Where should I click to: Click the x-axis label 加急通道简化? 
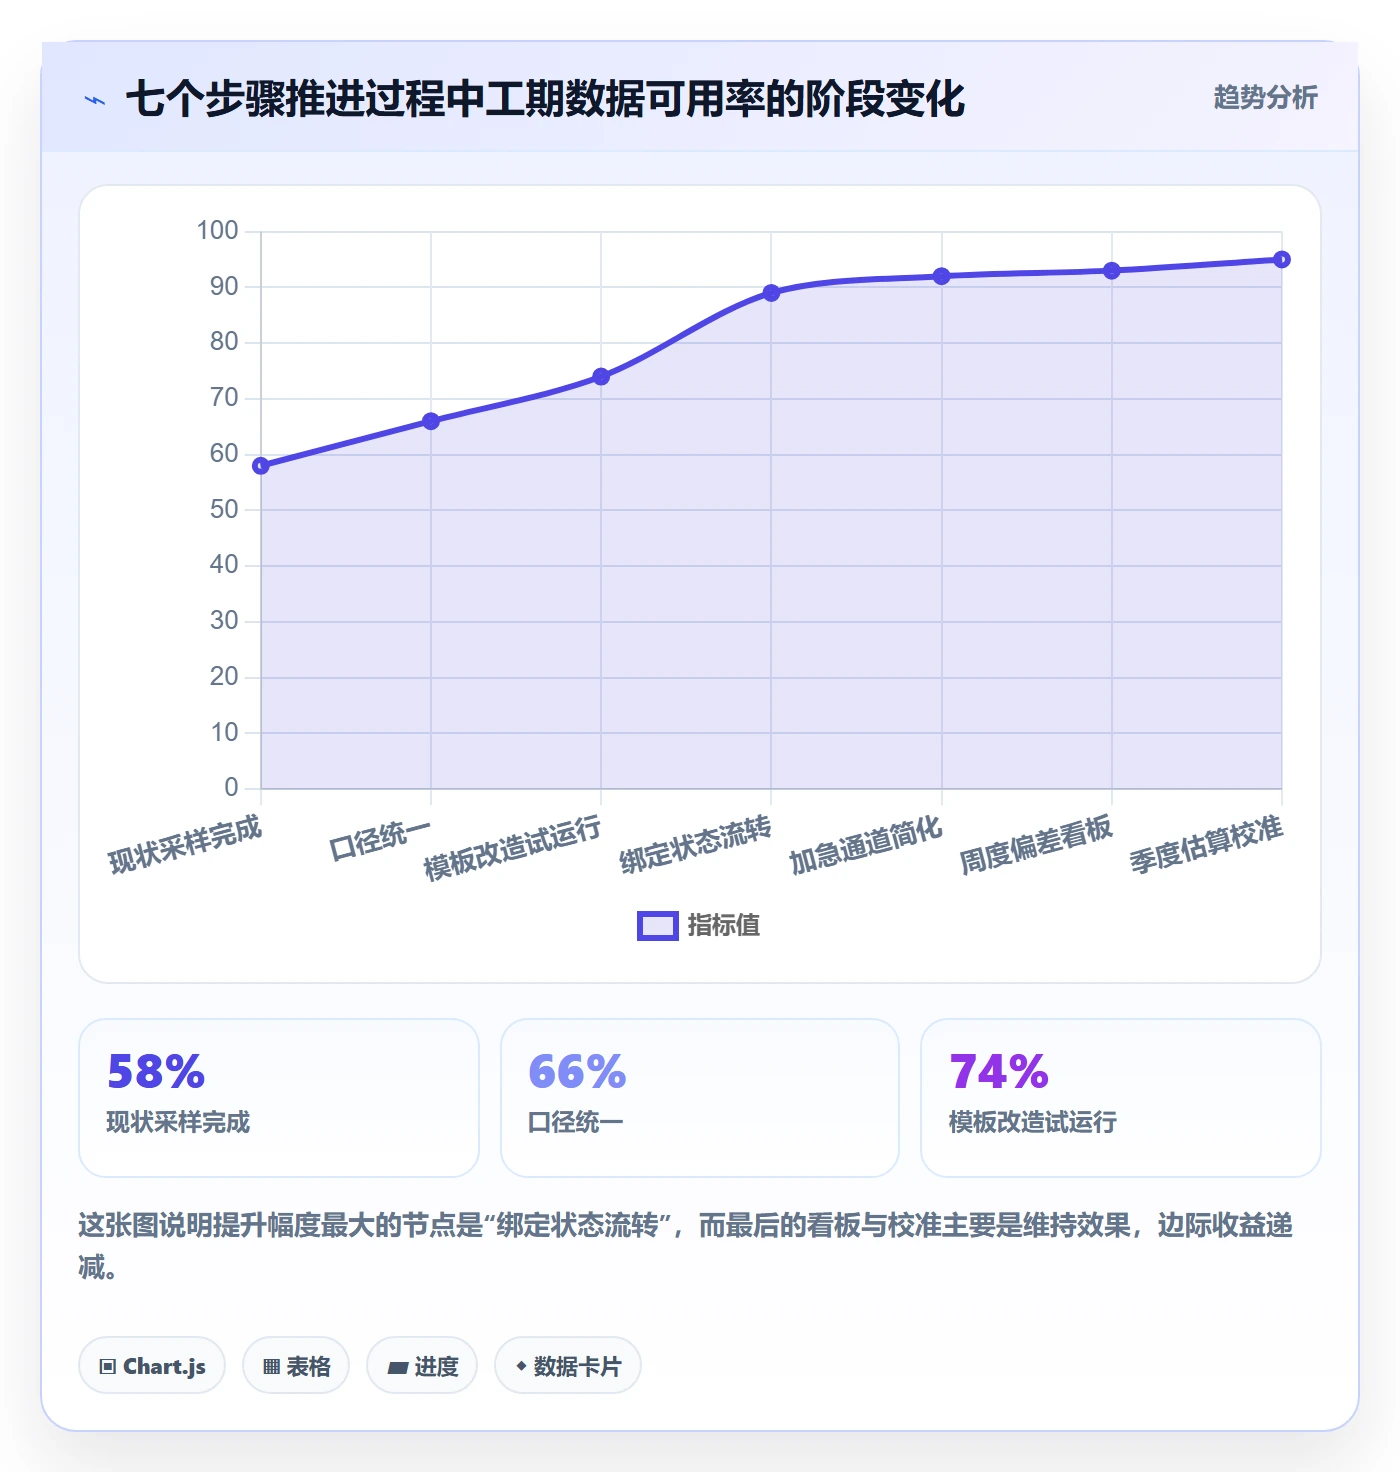click(866, 845)
